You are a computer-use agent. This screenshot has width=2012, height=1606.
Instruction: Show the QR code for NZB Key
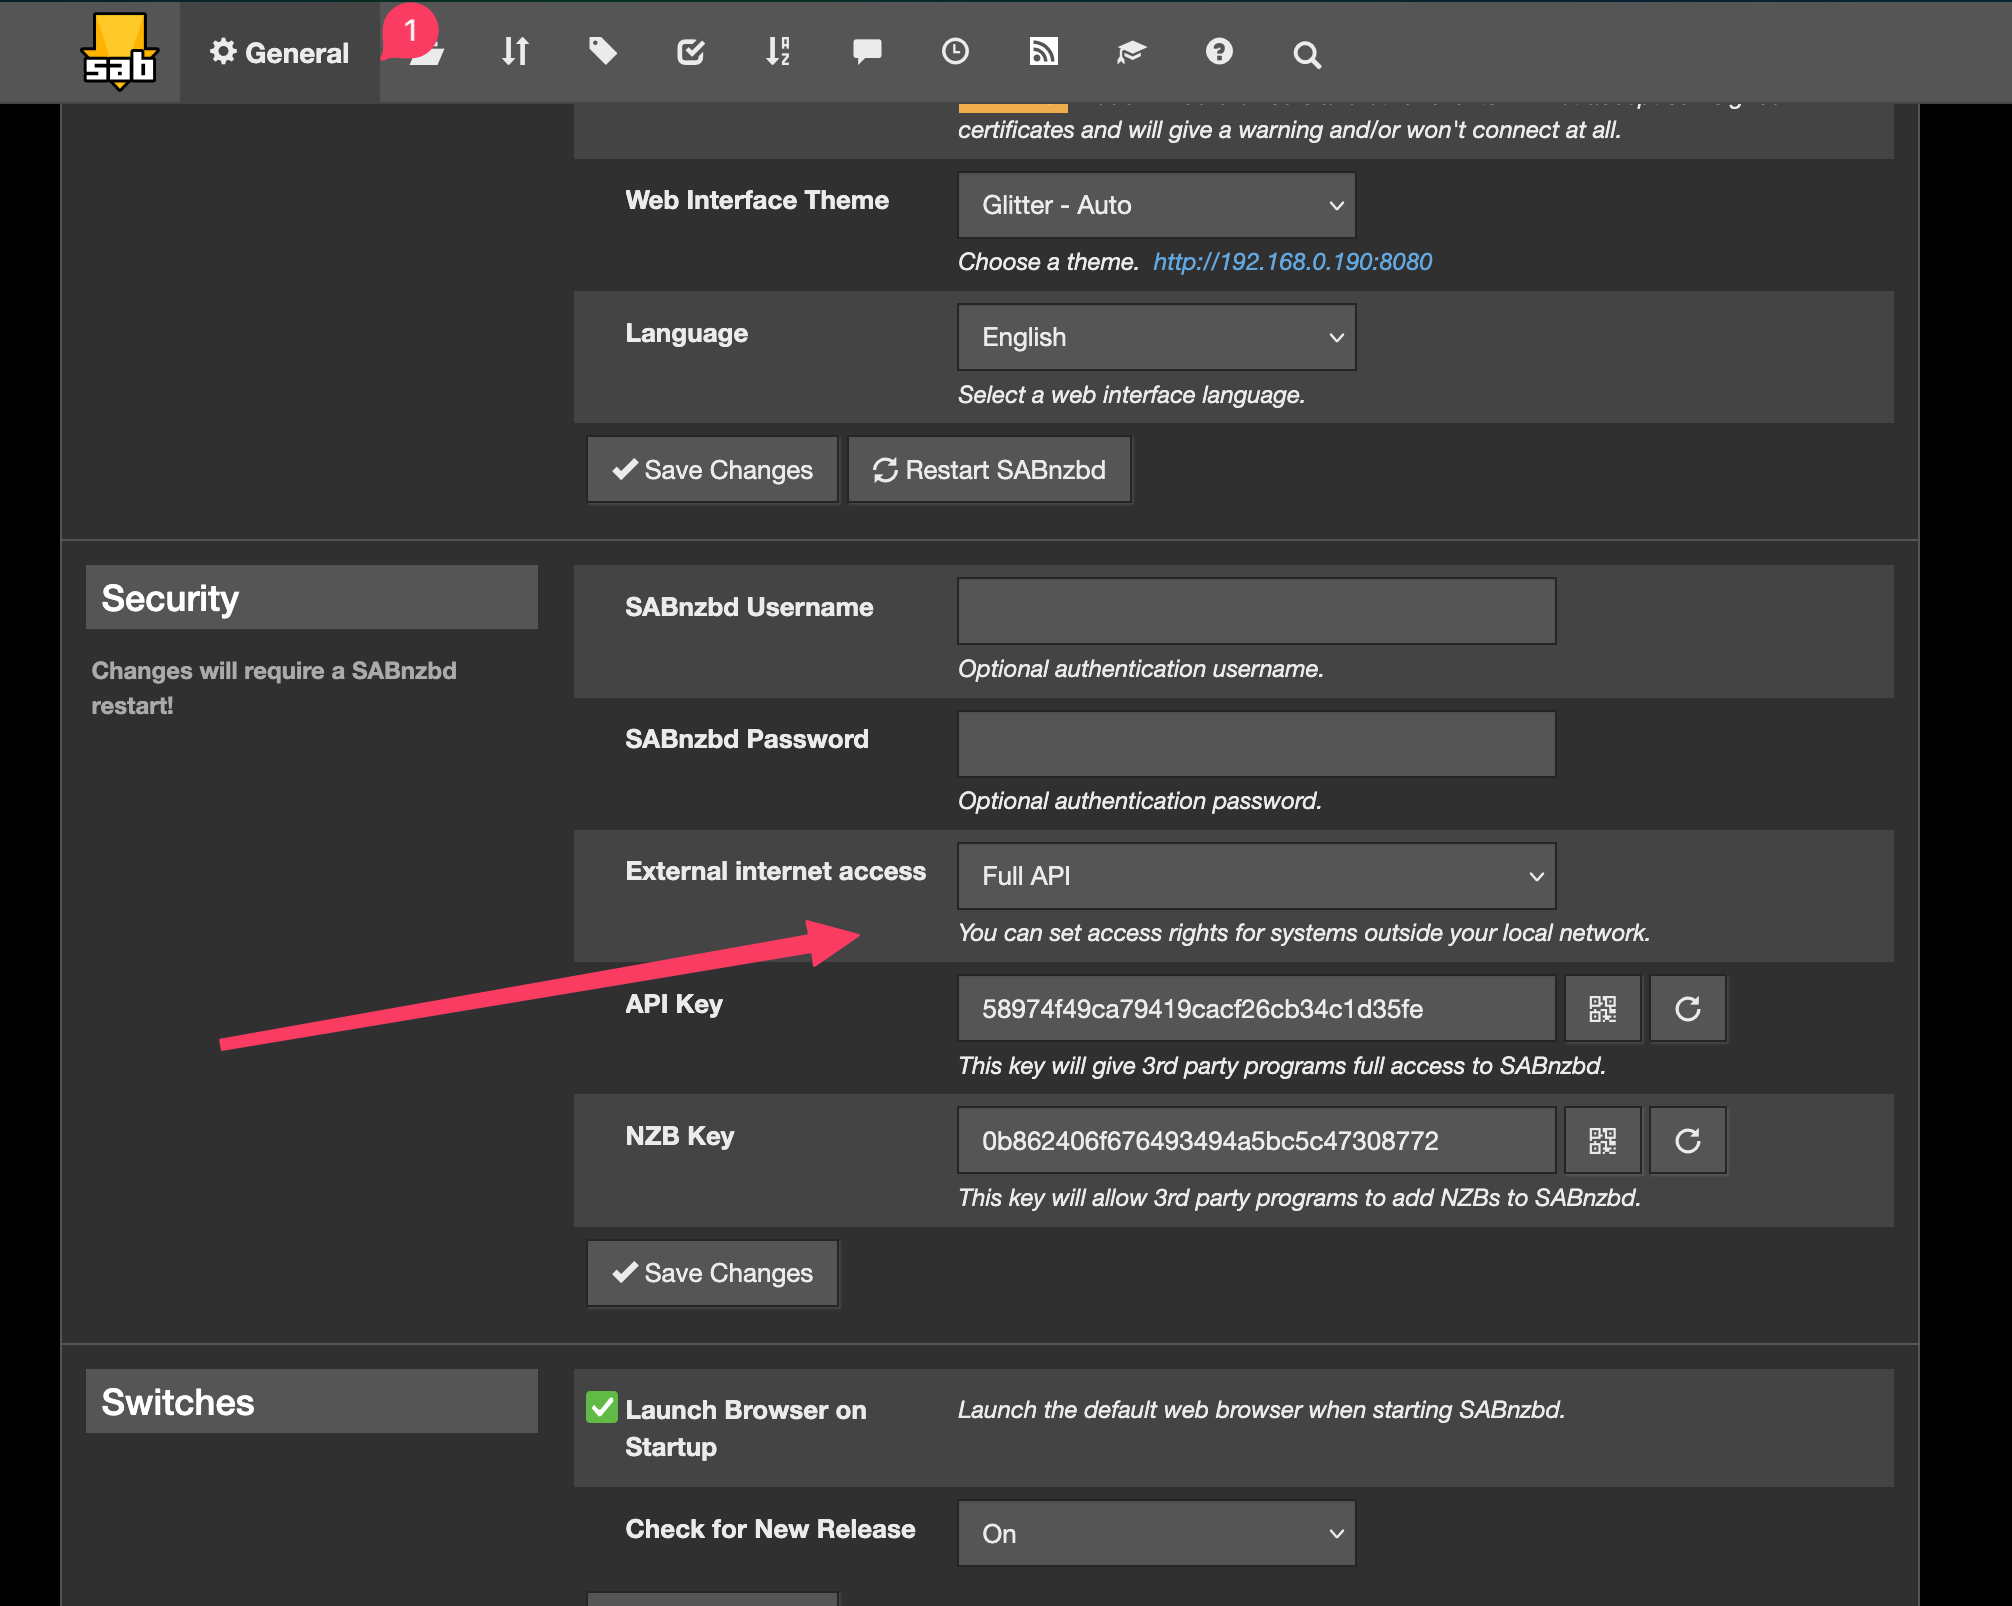click(x=1602, y=1141)
